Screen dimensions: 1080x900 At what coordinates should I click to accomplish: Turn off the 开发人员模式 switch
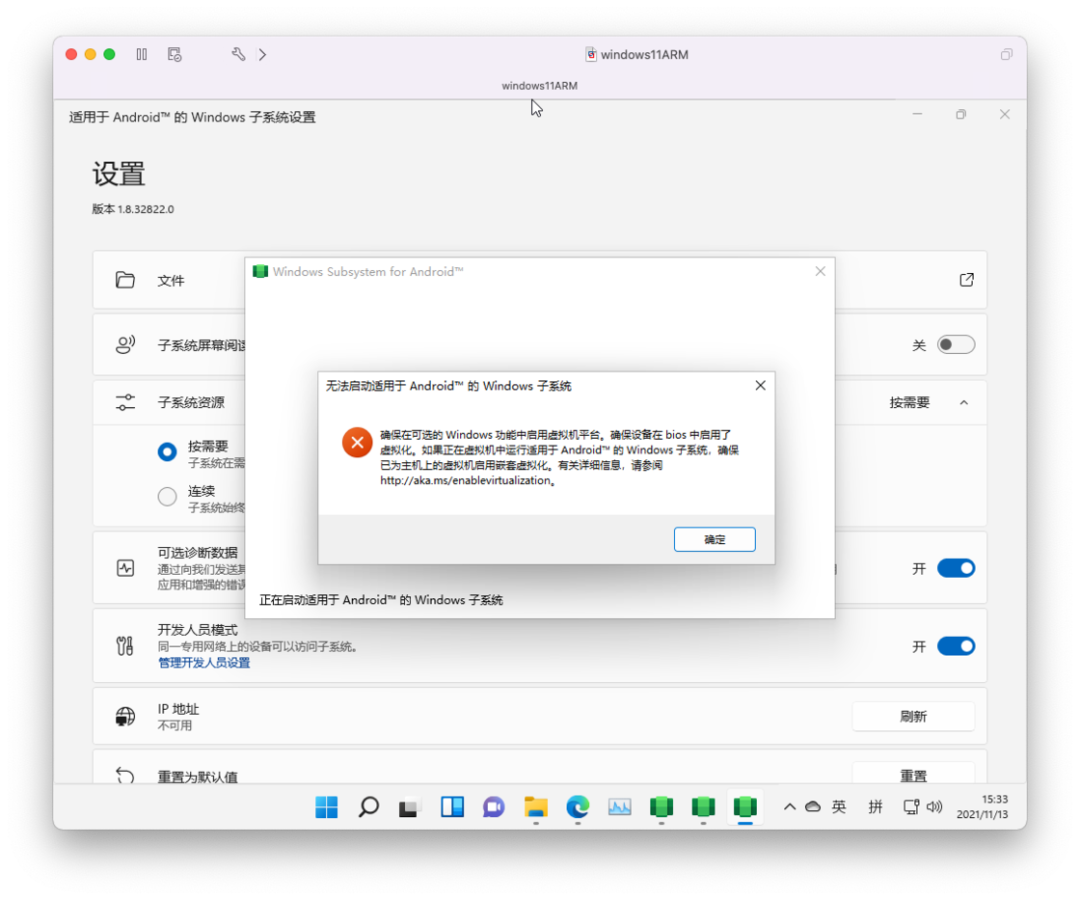[956, 646]
